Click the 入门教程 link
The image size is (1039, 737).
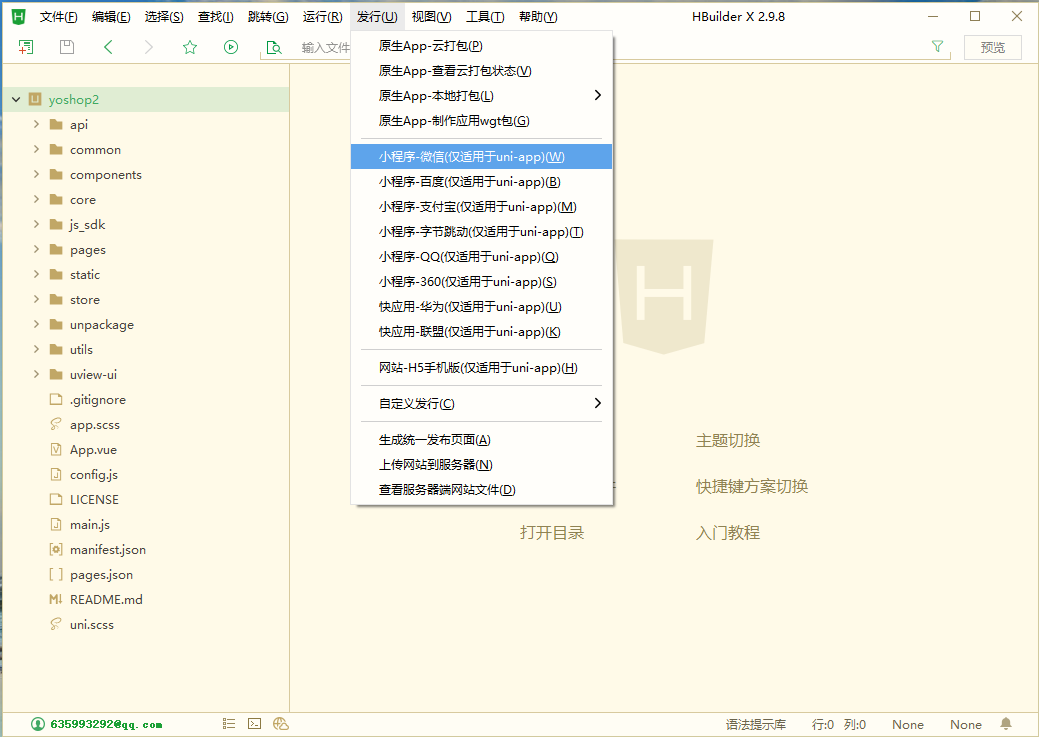[x=728, y=533]
